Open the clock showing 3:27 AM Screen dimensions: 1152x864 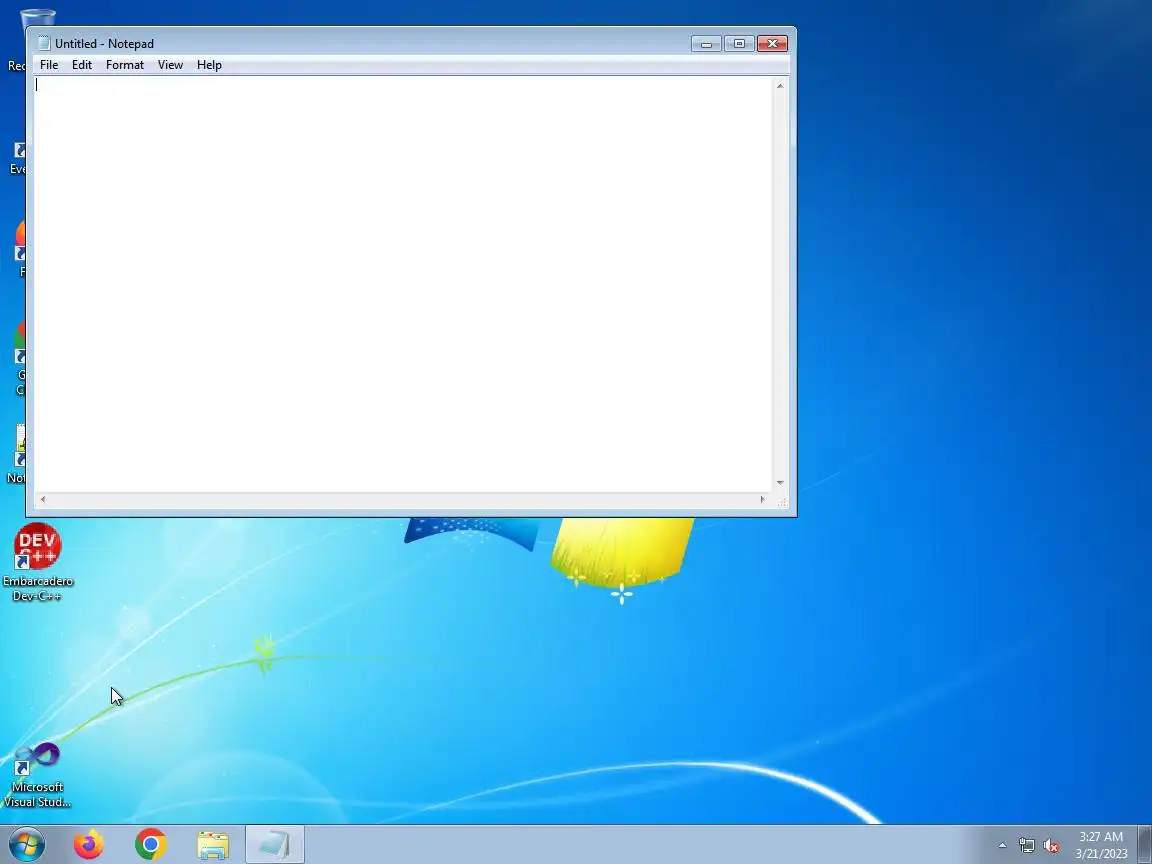click(1101, 845)
